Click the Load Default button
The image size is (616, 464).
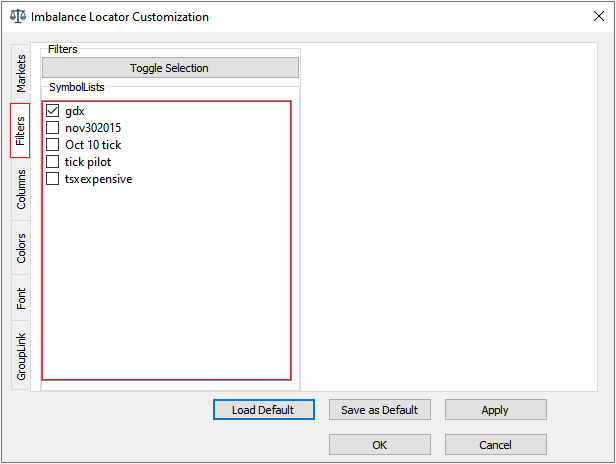pos(263,410)
